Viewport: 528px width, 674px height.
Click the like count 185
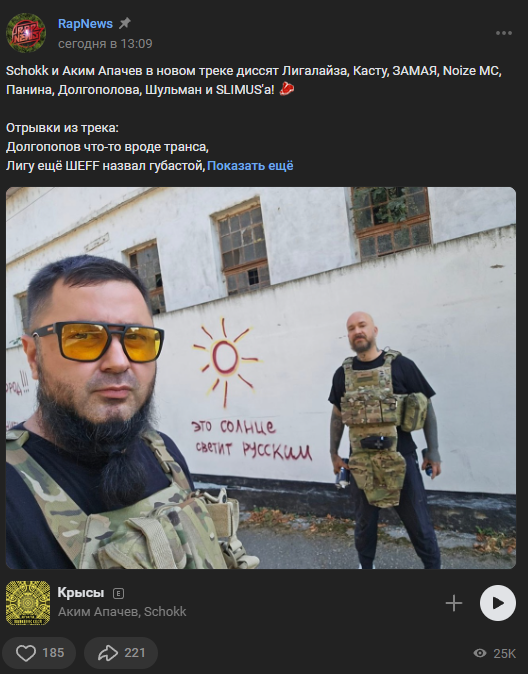click(53, 653)
